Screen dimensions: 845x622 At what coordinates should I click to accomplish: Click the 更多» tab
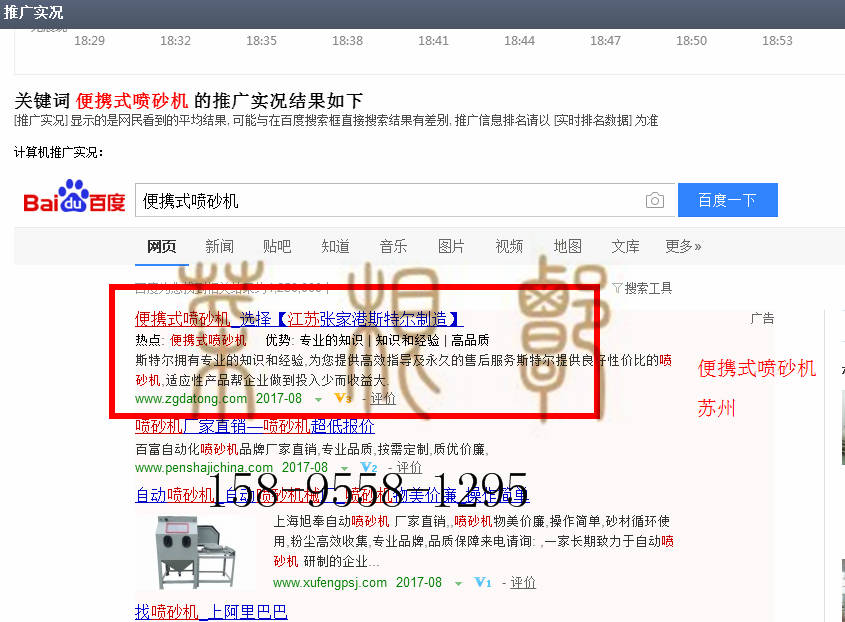683,246
